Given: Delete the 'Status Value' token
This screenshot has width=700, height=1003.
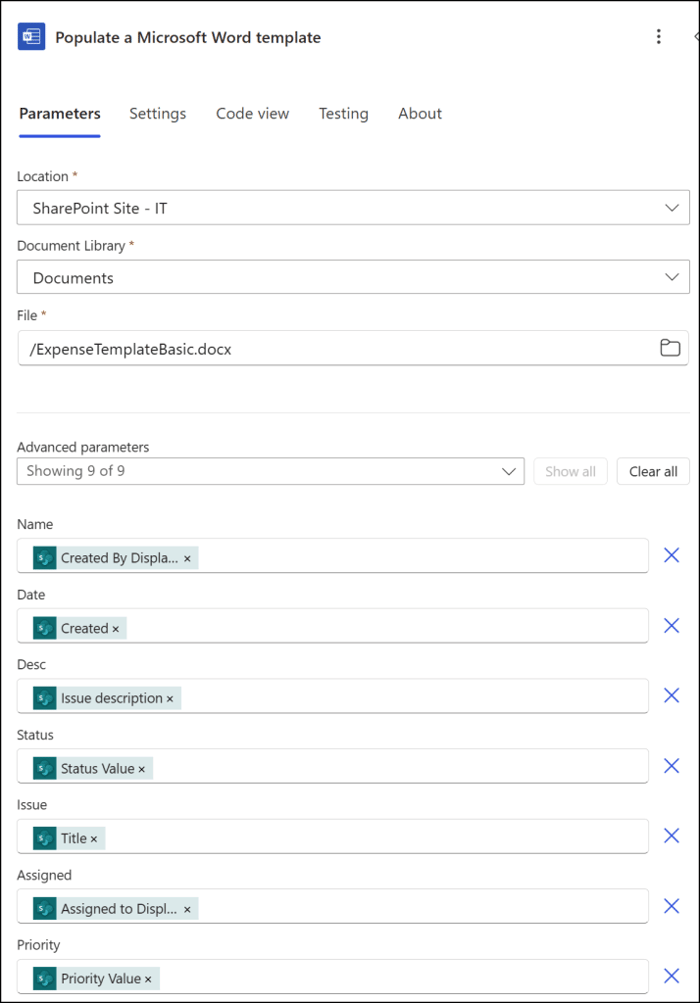Looking at the screenshot, I should [x=141, y=770].
